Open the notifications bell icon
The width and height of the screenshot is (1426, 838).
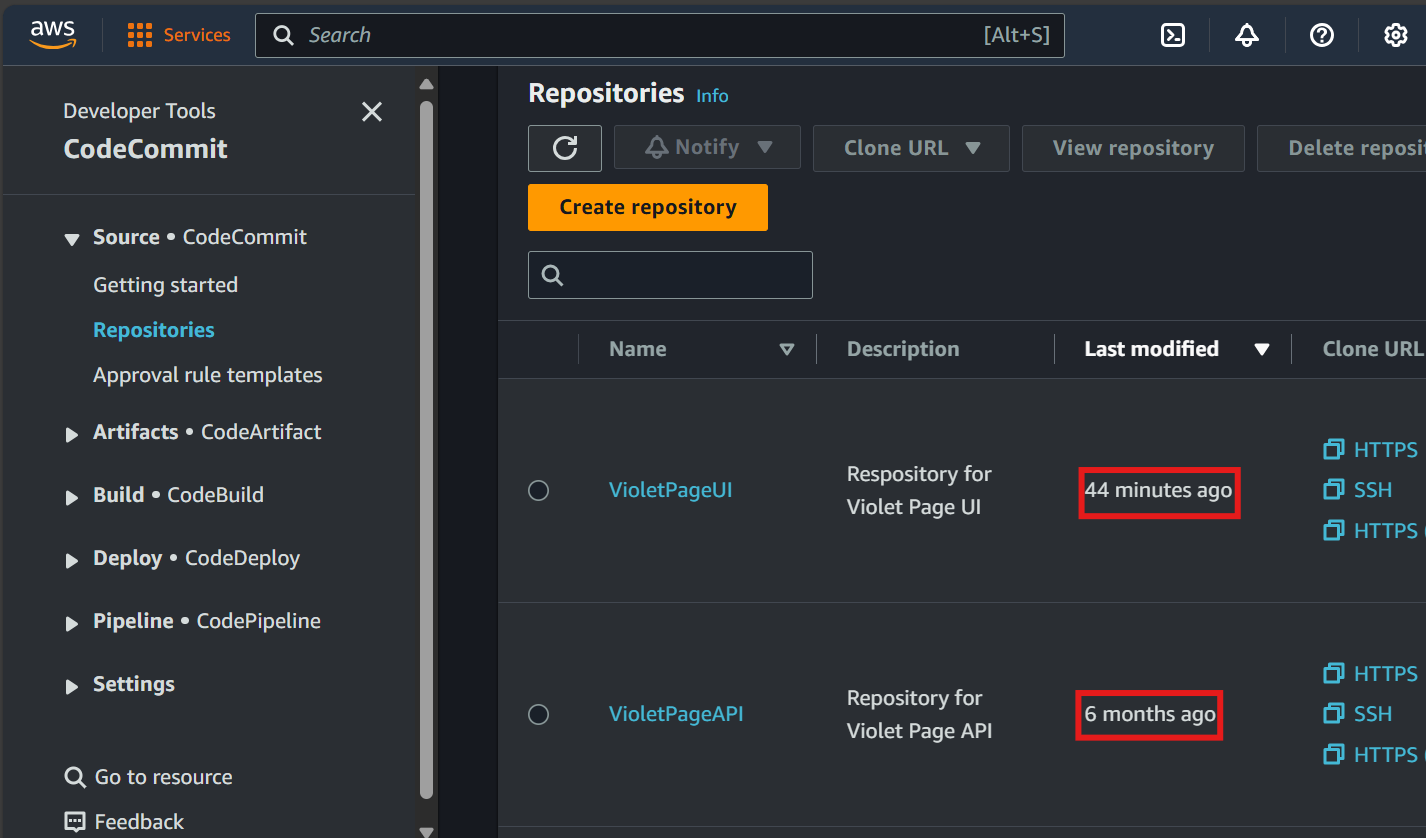pos(1247,35)
